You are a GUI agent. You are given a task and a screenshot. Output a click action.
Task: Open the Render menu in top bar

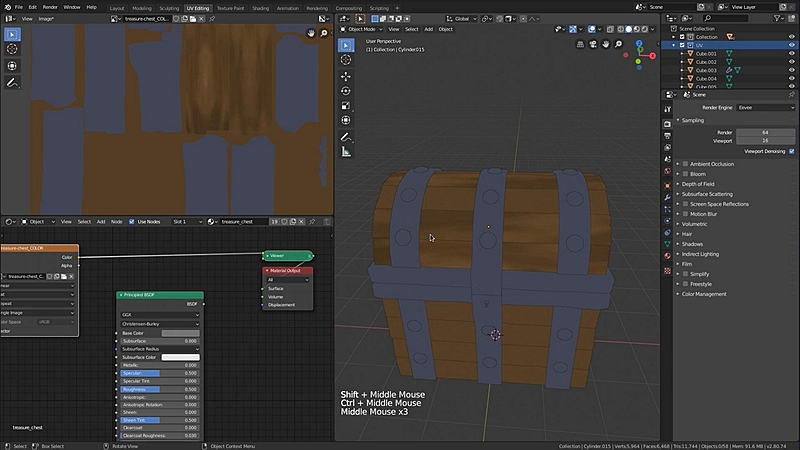50,7
